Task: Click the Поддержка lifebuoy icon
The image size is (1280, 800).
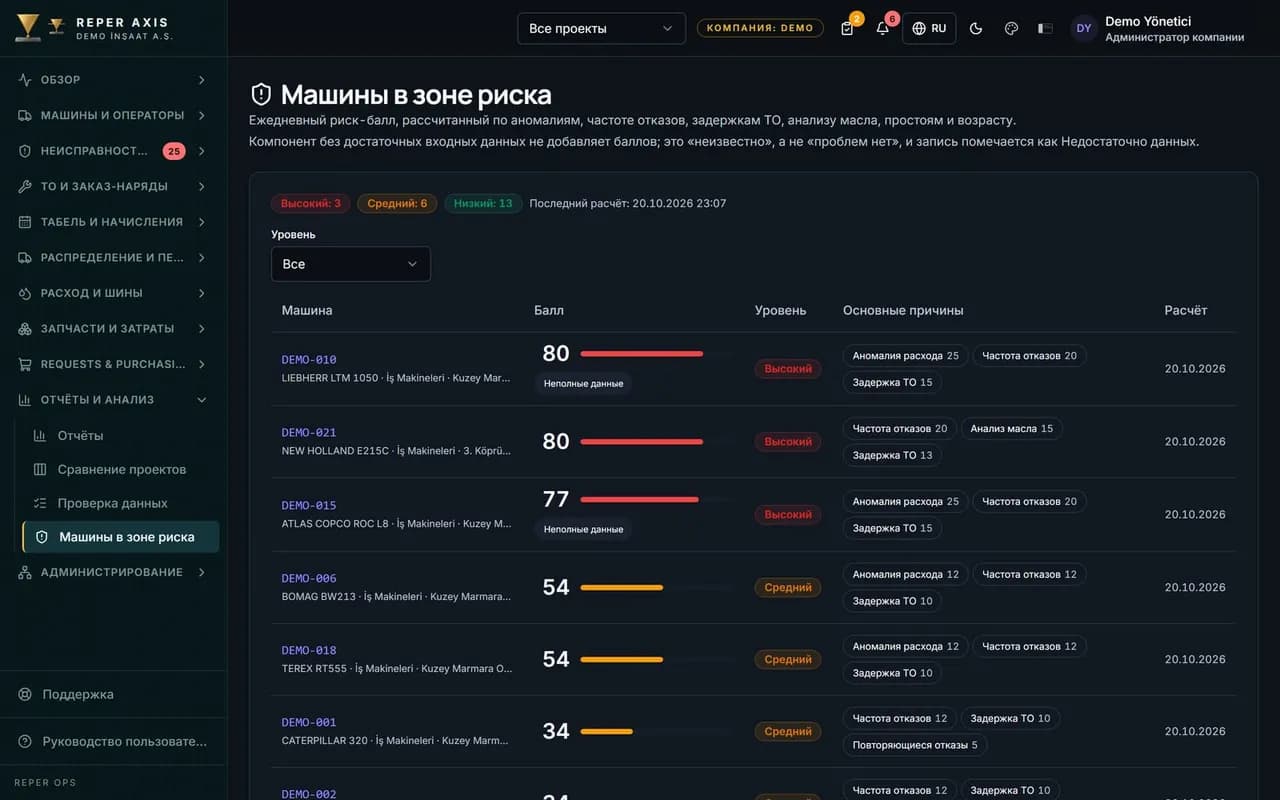Action: point(25,694)
